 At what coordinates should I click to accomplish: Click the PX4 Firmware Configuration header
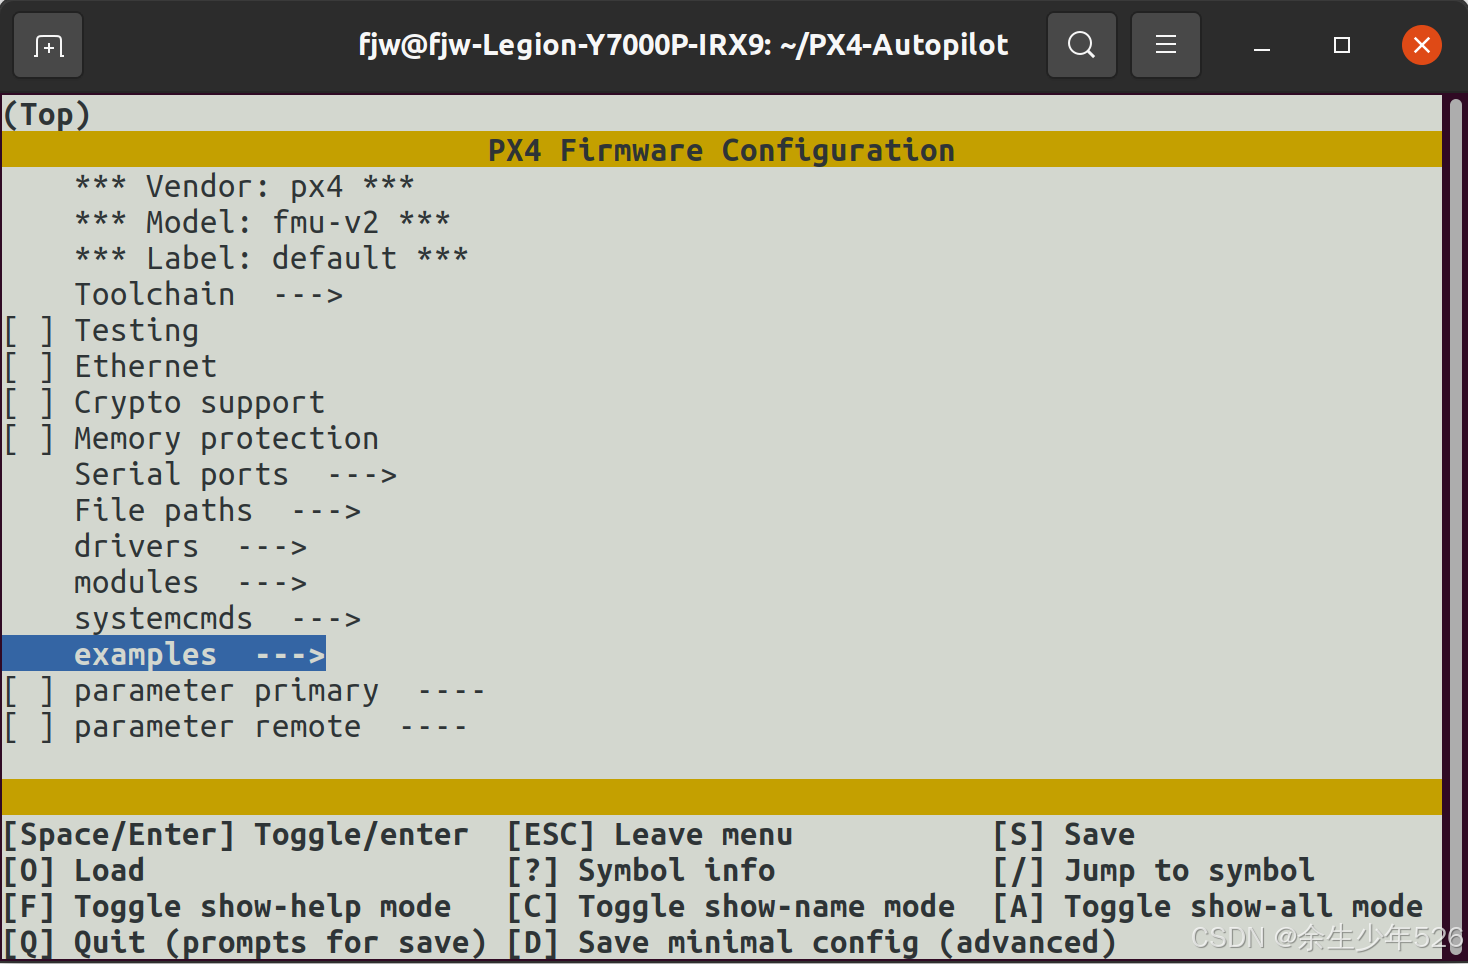[x=720, y=150]
